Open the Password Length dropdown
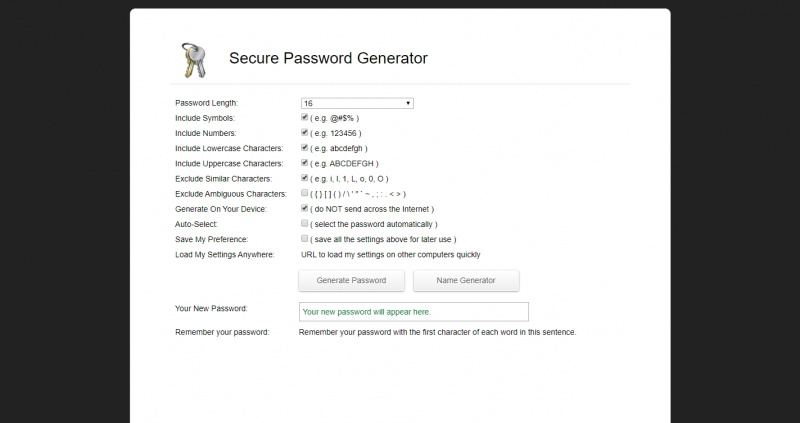This screenshot has height=423, width=800. coord(357,103)
